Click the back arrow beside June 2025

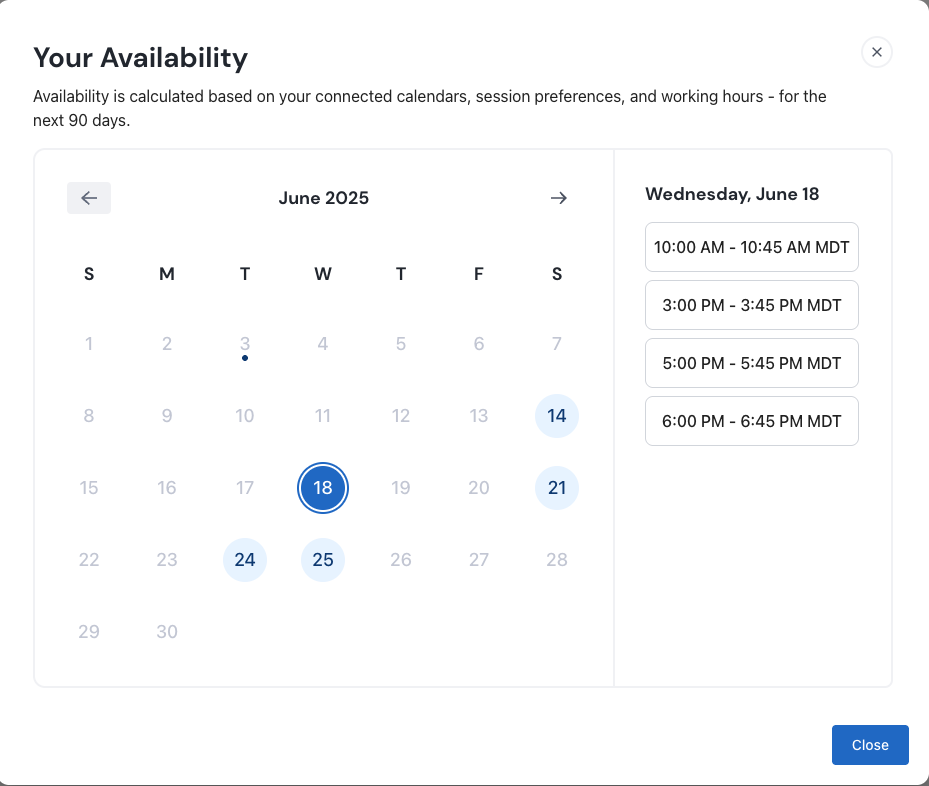tap(89, 197)
